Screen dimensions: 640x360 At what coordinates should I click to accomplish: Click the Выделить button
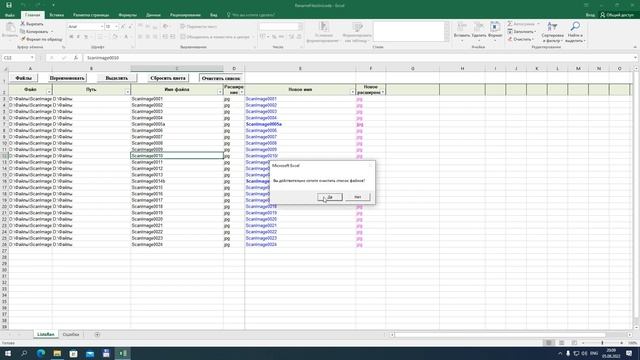click(117, 78)
